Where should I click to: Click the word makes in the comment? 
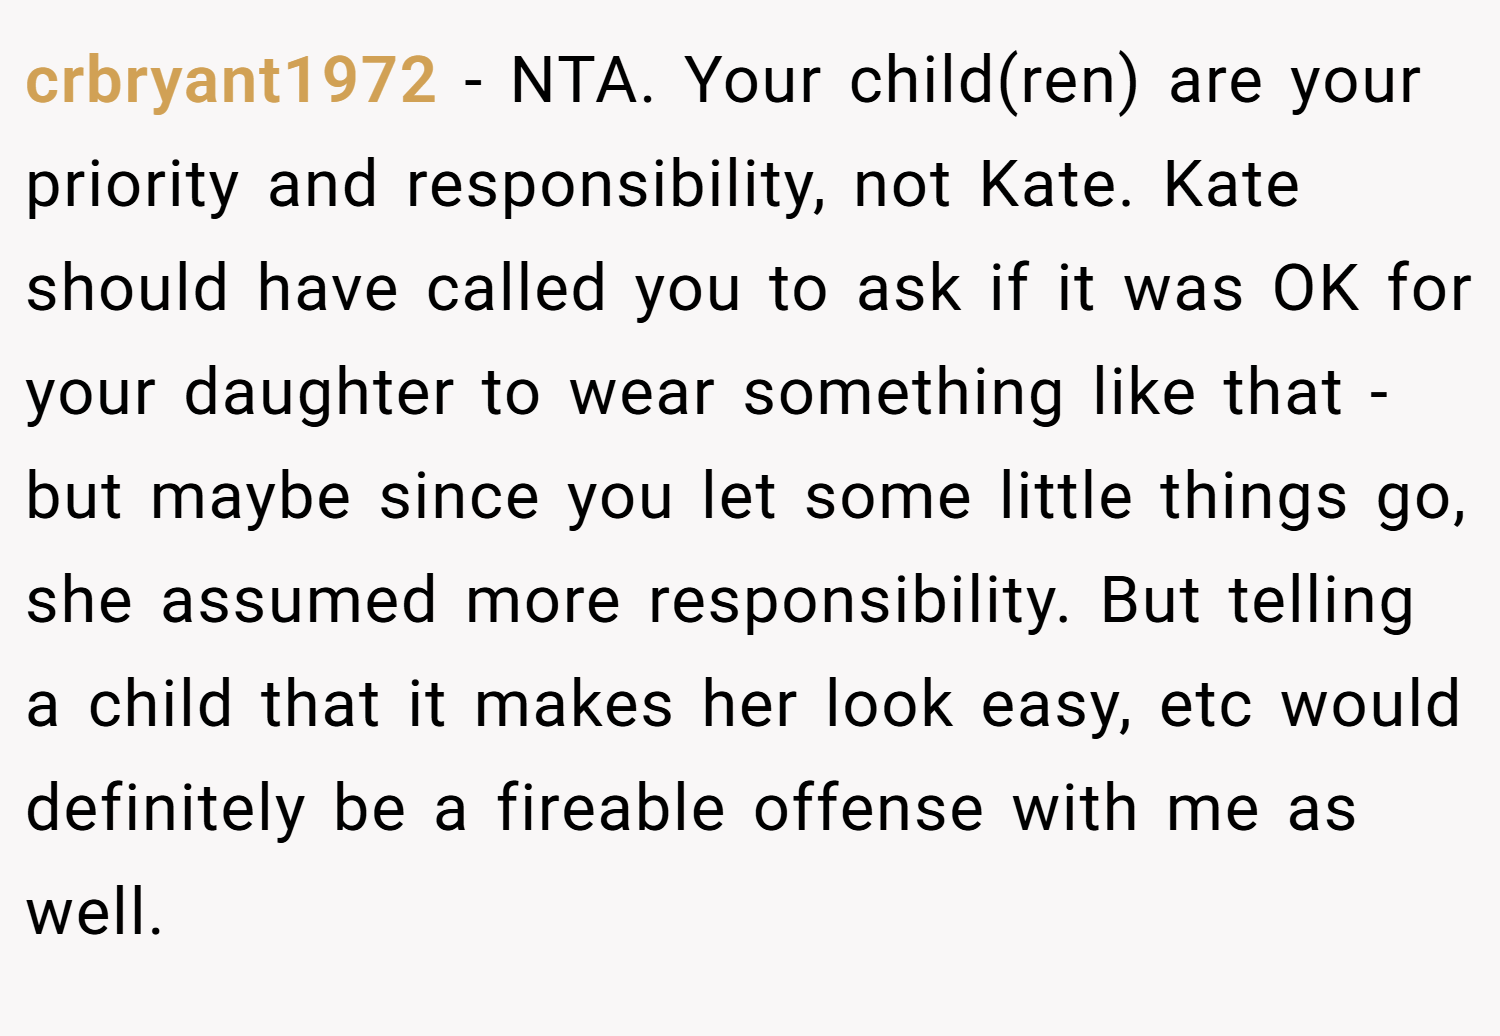click(573, 704)
